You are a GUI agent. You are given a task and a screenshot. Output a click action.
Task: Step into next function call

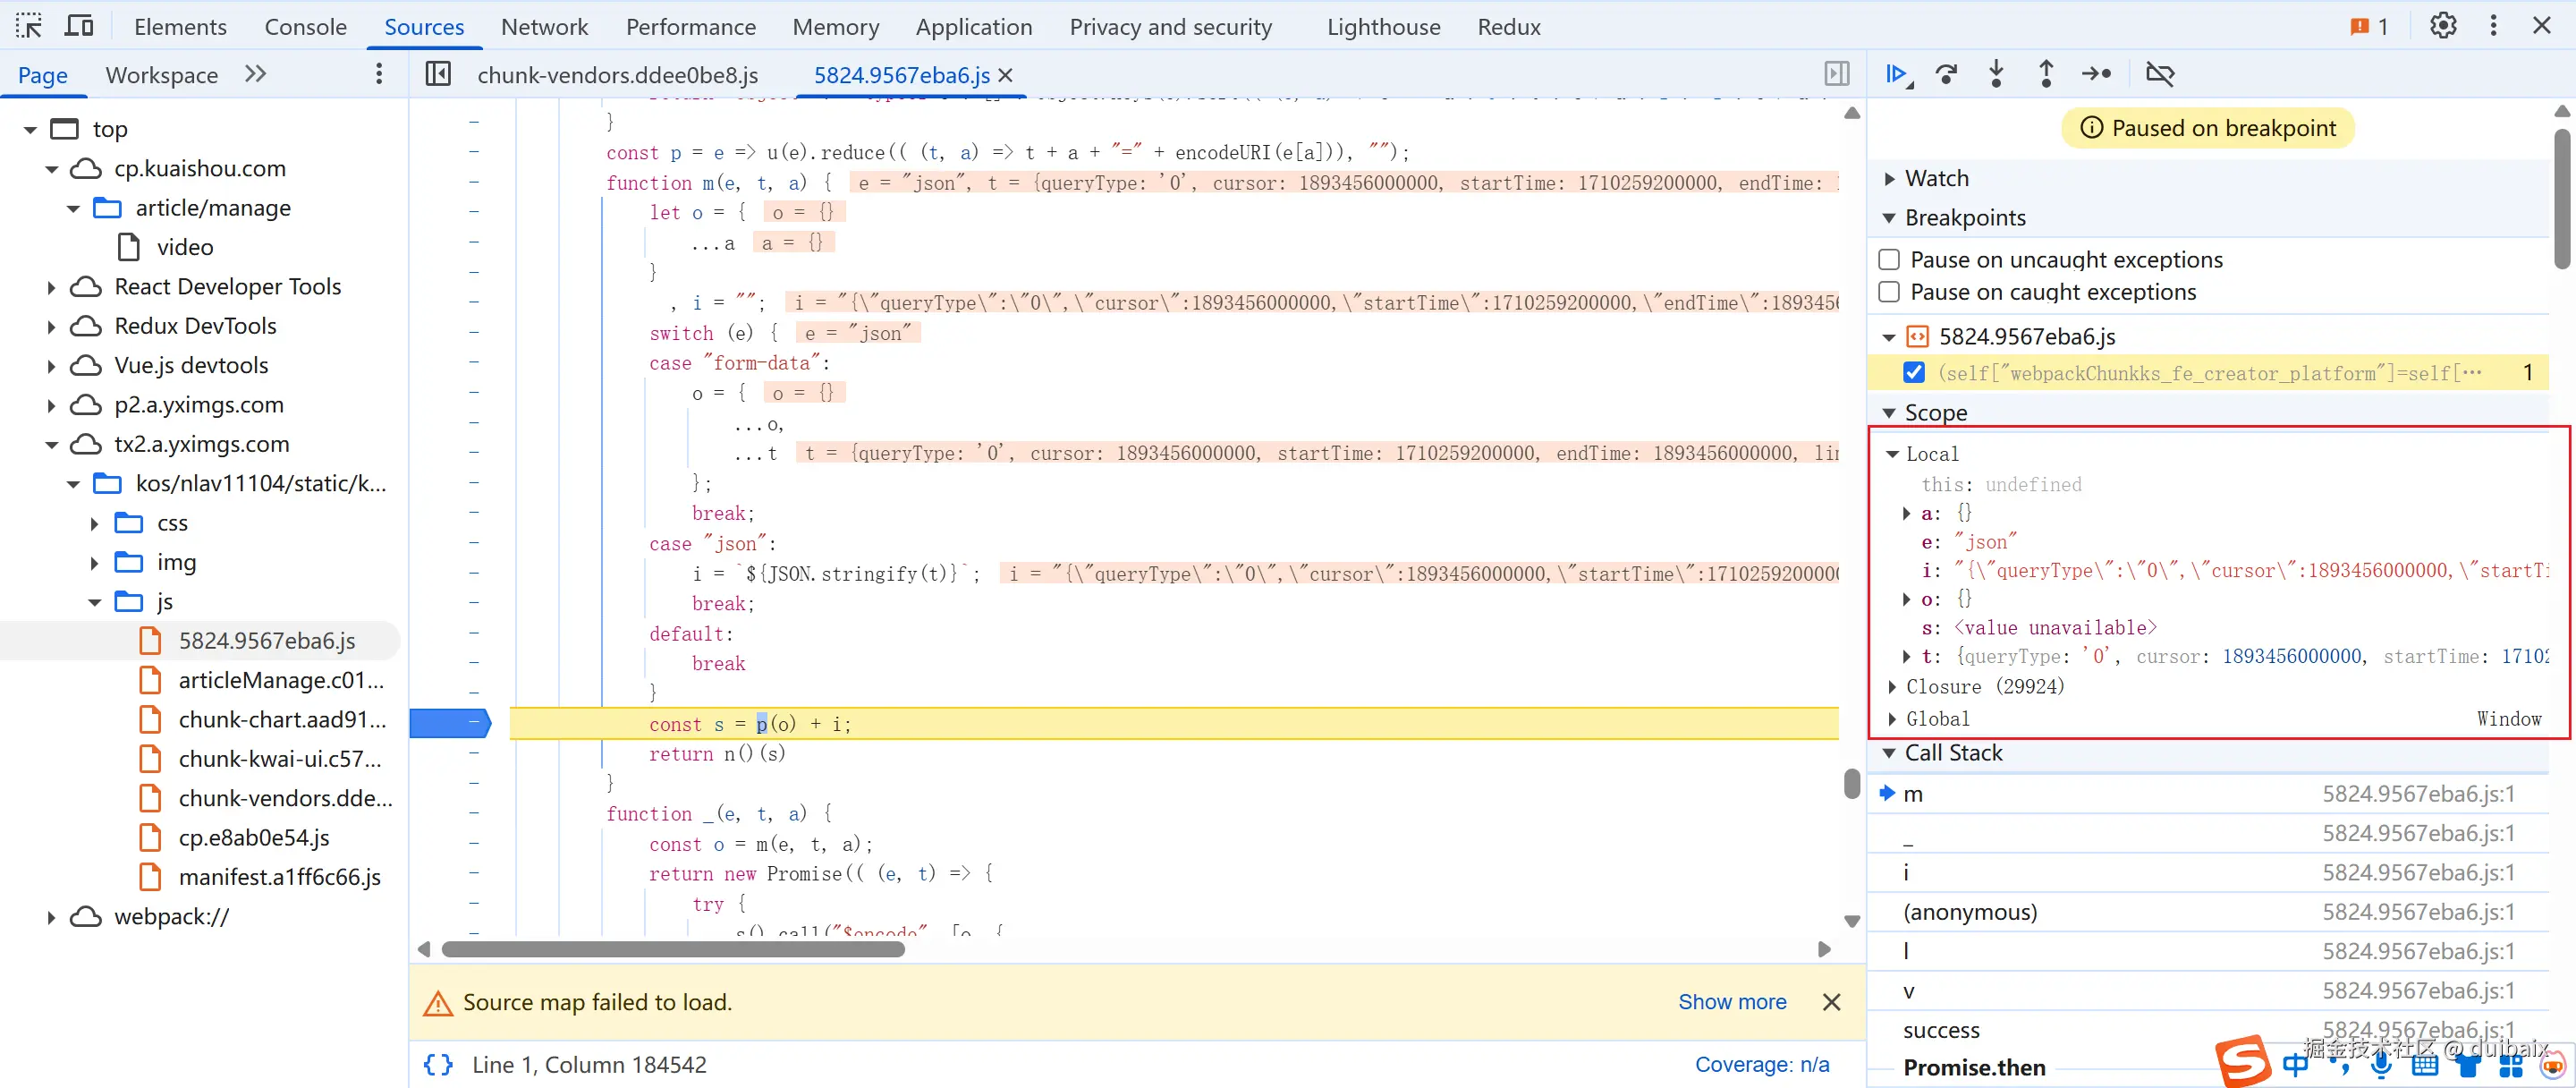point(1996,74)
